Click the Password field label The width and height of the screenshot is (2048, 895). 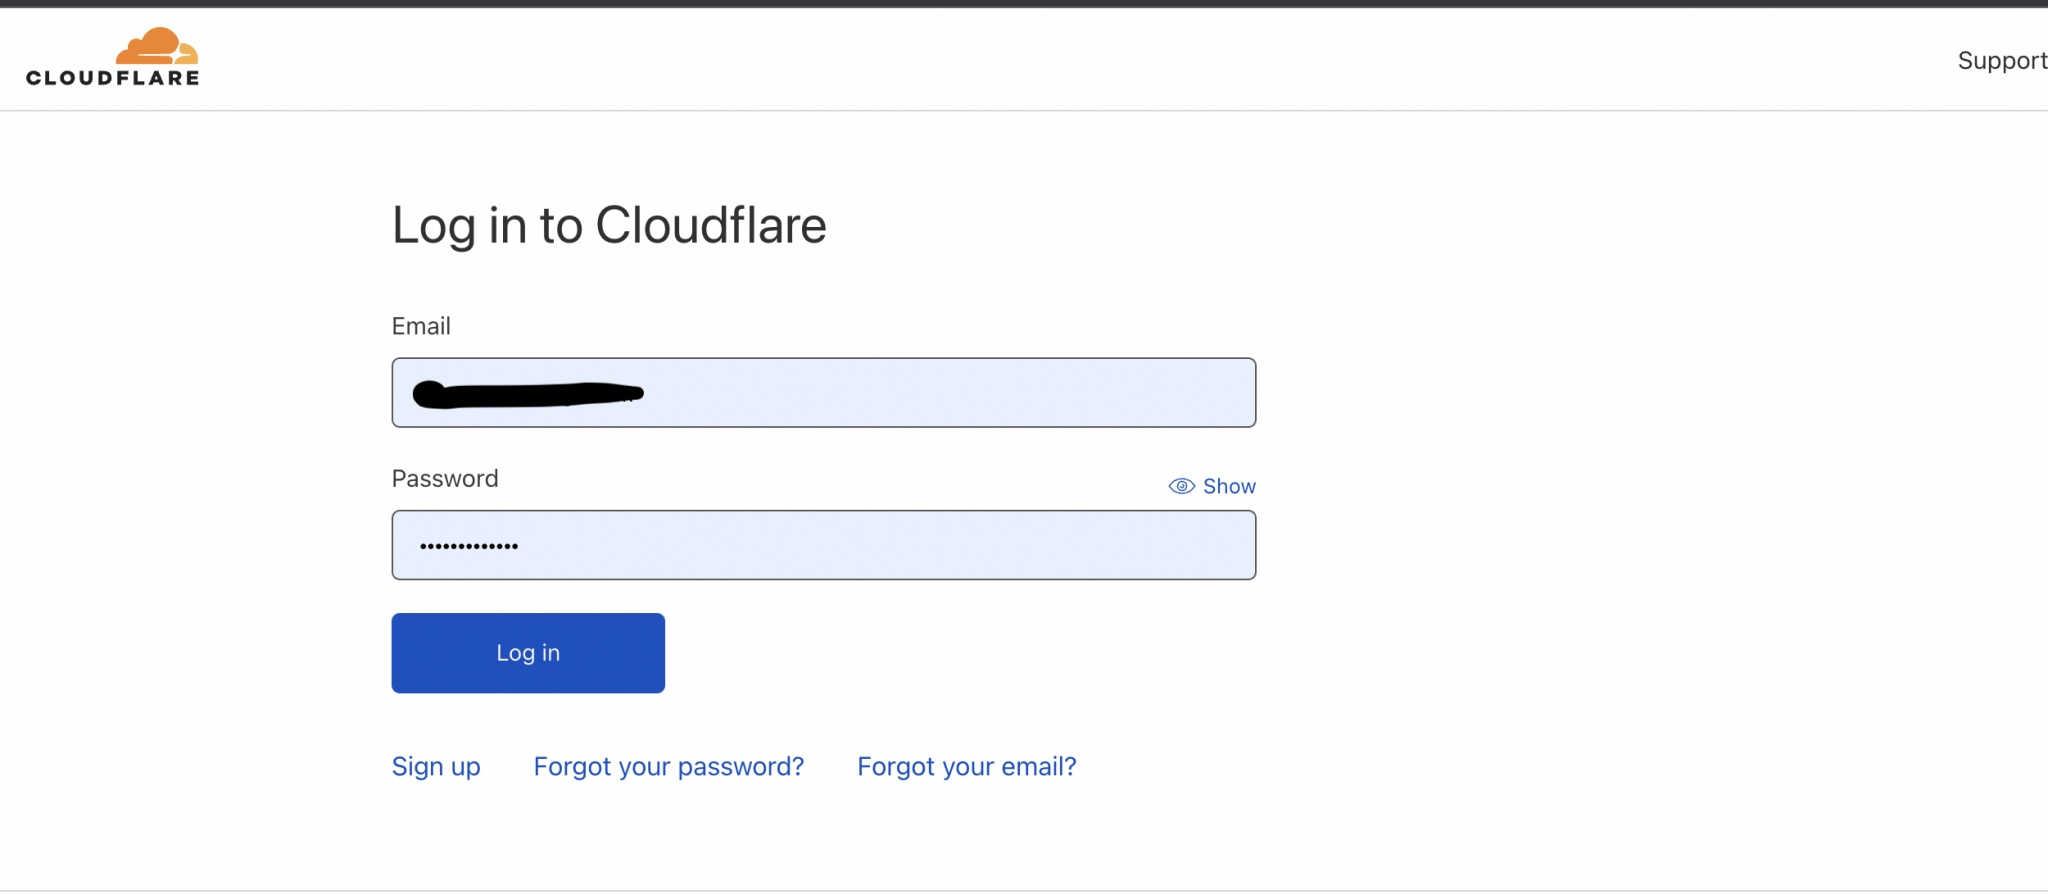444,478
